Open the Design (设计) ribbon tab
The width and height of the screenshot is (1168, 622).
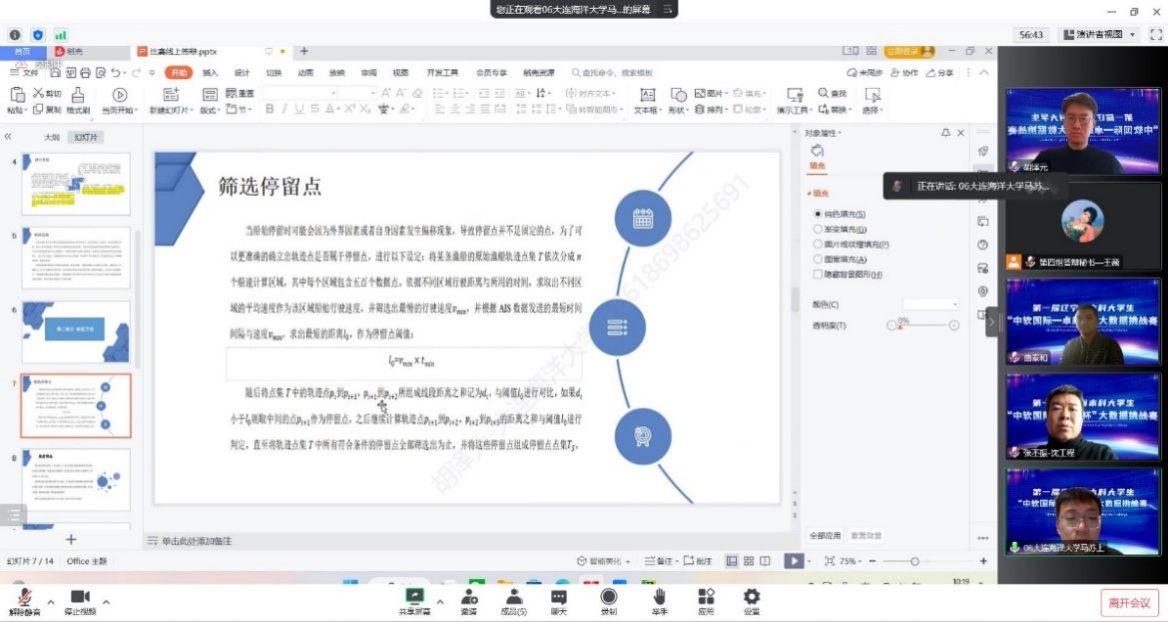click(241, 73)
